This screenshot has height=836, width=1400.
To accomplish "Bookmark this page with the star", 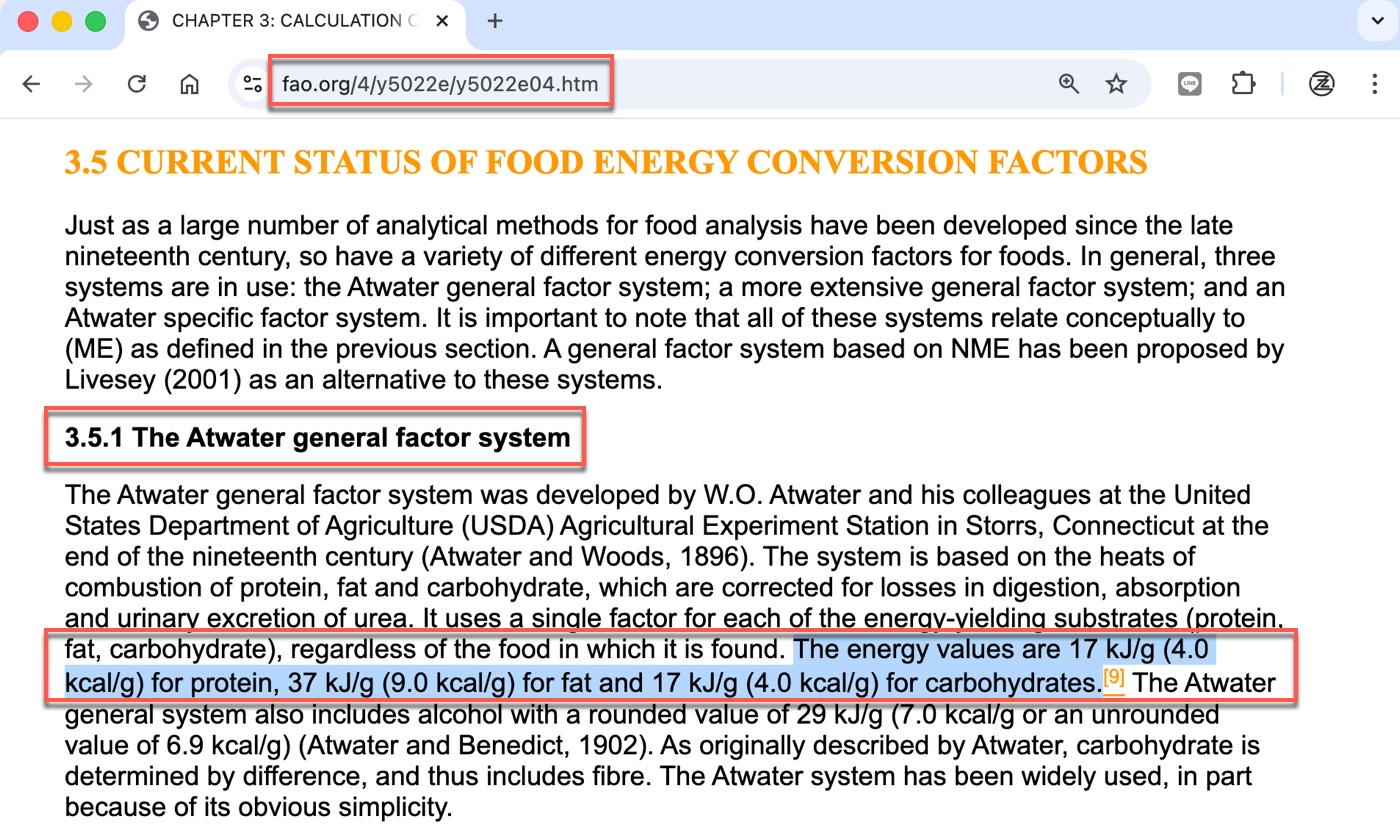I will pos(1116,84).
